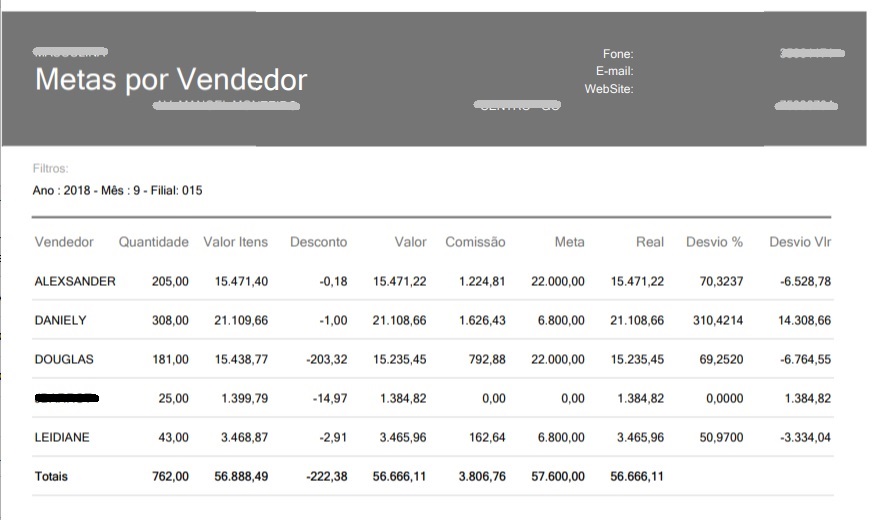Click the Real column header
The image size is (873, 520).
tap(649, 242)
